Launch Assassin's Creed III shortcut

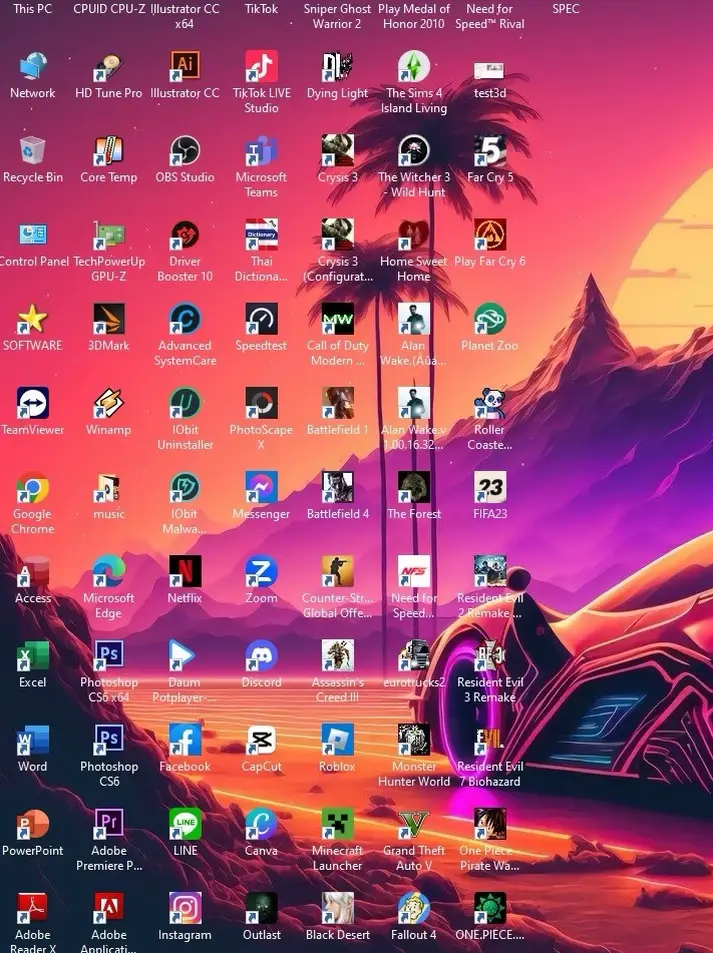click(337, 656)
